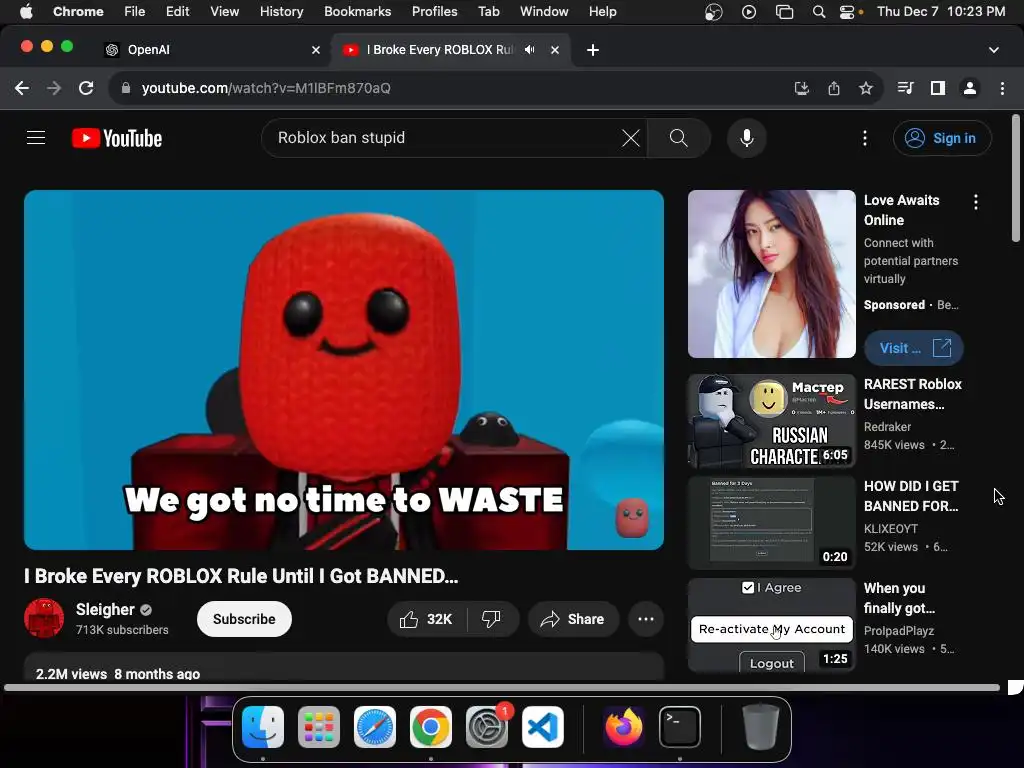Open Control Center in the menu bar
The height and width of the screenshot is (768, 1024).
point(847,12)
